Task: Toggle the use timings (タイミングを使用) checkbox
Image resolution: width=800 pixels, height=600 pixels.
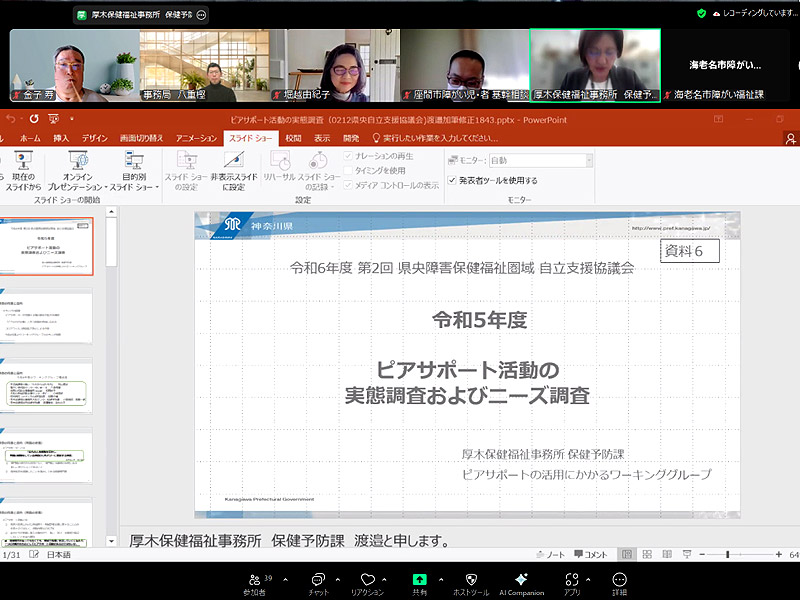Action: (348, 171)
